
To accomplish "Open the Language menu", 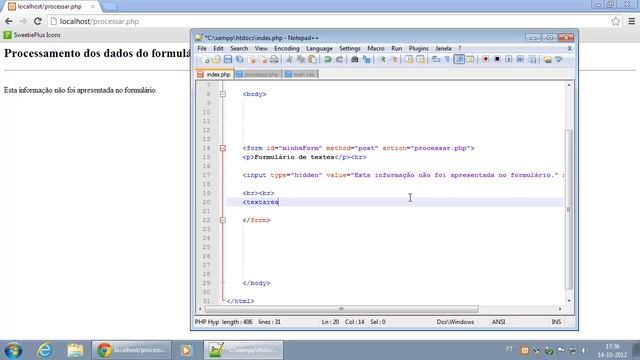I will tap(319, 48).
